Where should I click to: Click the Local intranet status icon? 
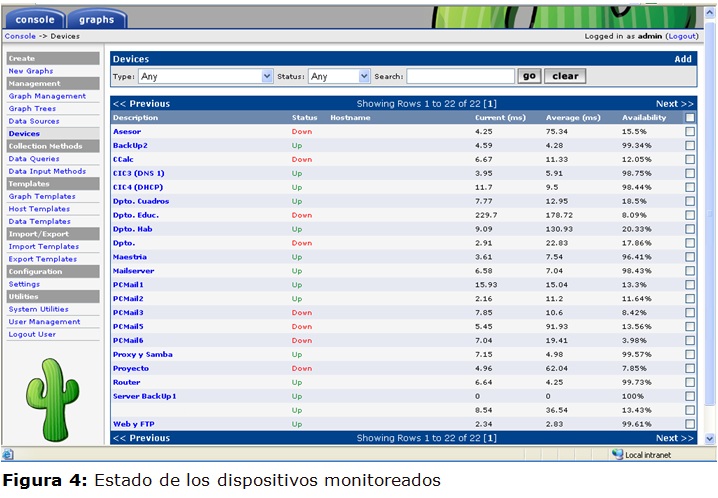[617, 455]
